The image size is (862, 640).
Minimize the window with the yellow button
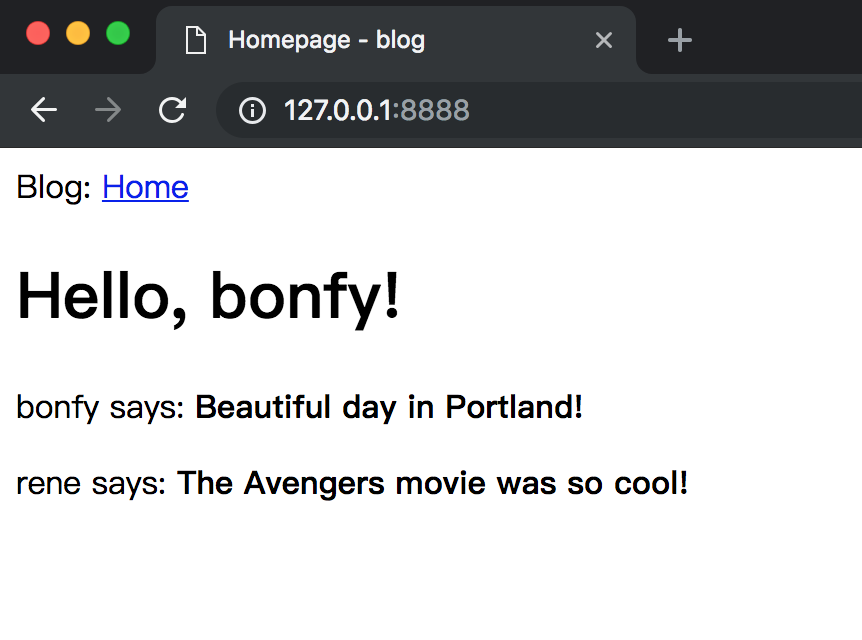(78, 33)
